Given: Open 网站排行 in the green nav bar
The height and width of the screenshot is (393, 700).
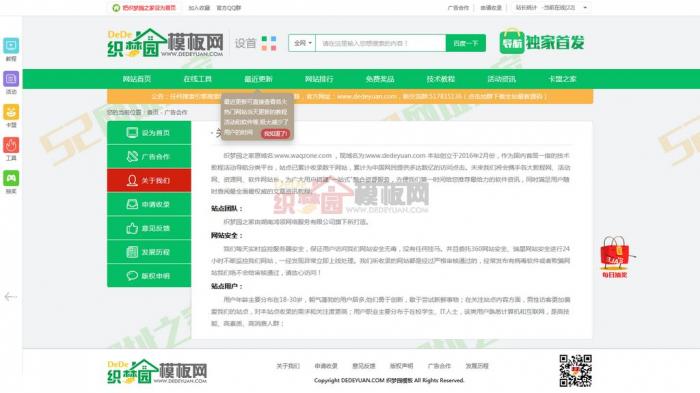Looking at the screenshot, I should coord(319,79).
